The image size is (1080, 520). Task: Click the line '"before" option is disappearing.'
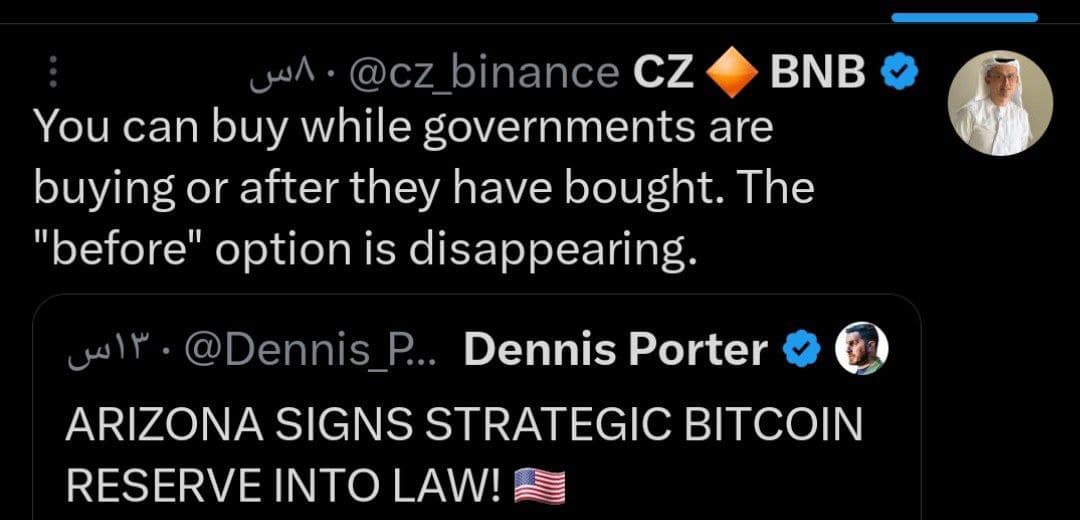364,251
